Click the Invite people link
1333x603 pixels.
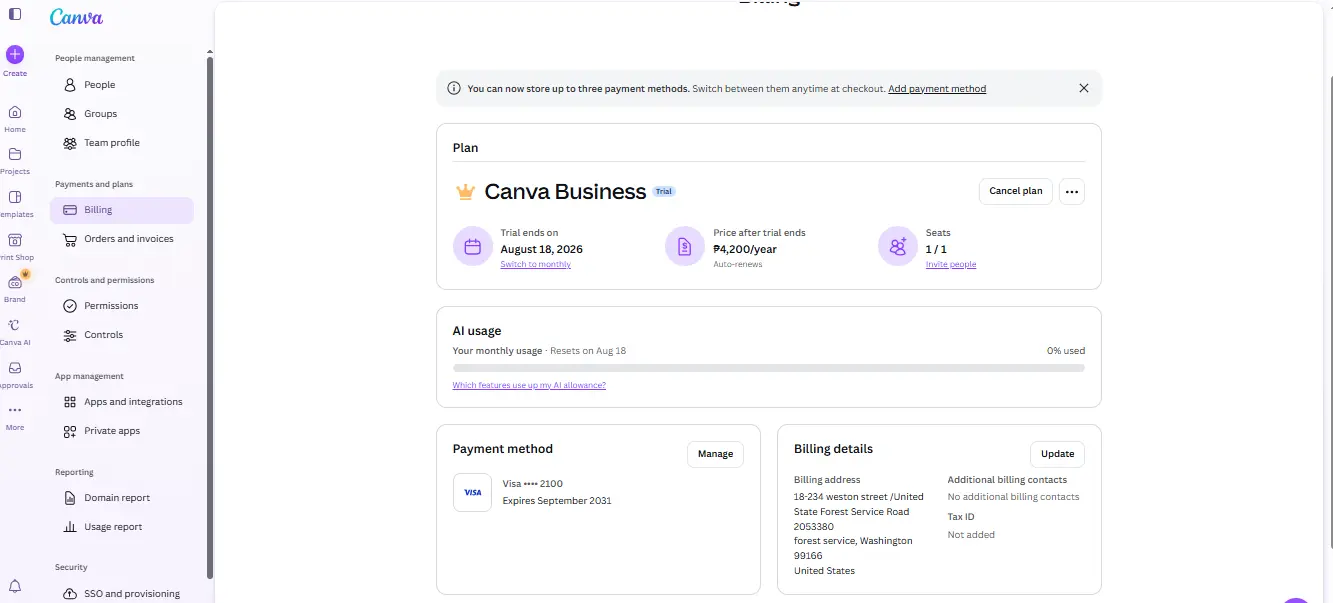click(951, 264)
